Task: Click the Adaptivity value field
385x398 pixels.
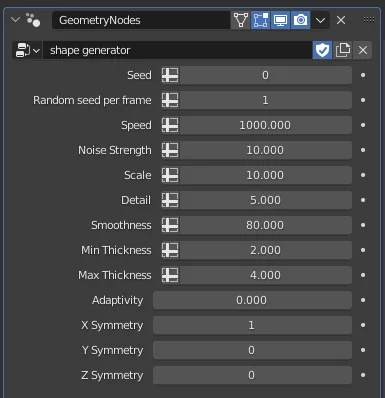Action: 252,300
